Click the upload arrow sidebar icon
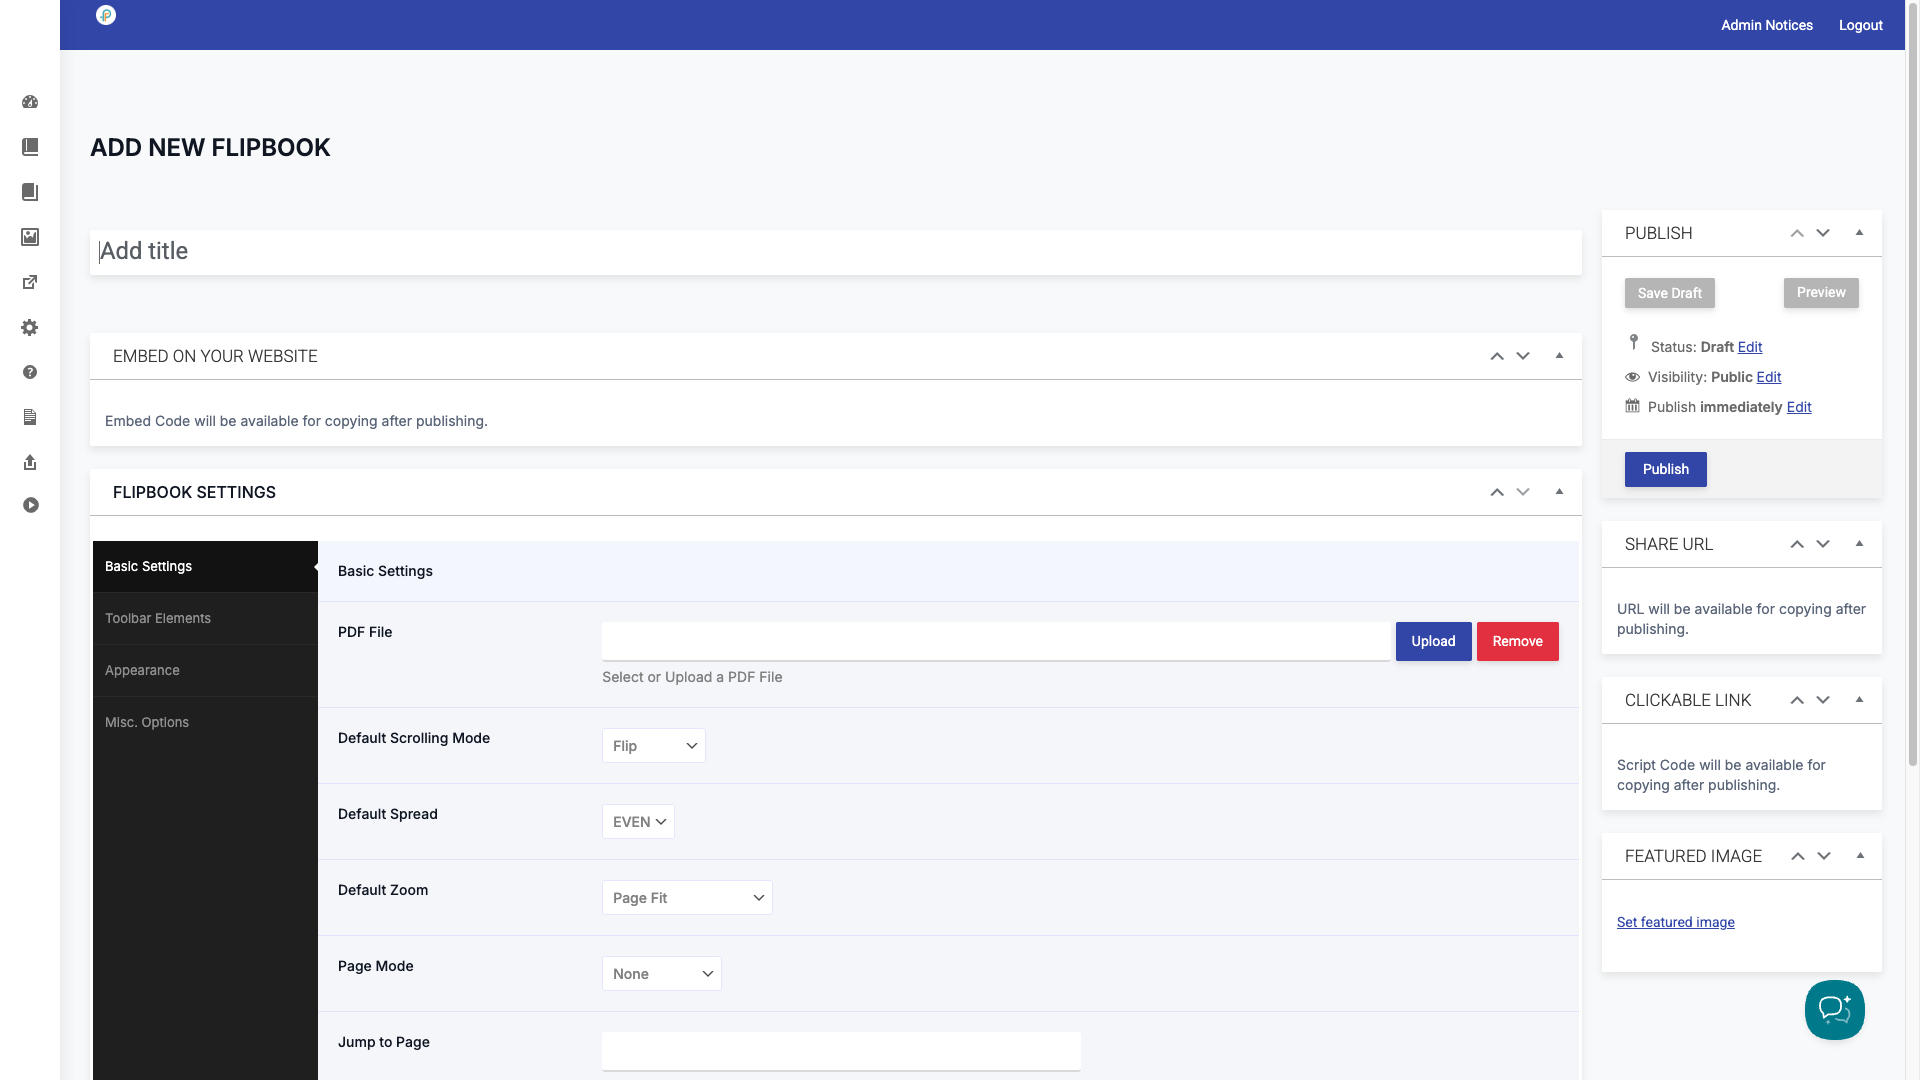Viewport: 1920px width, 1080px height. click(x=30, y=462)
